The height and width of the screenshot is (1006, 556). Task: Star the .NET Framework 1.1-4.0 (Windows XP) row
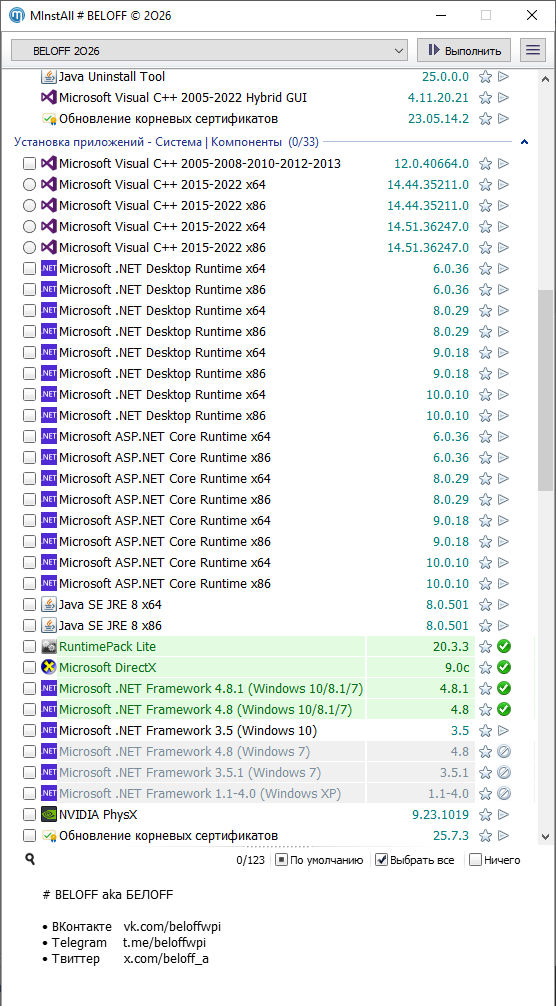click(486, 794)
